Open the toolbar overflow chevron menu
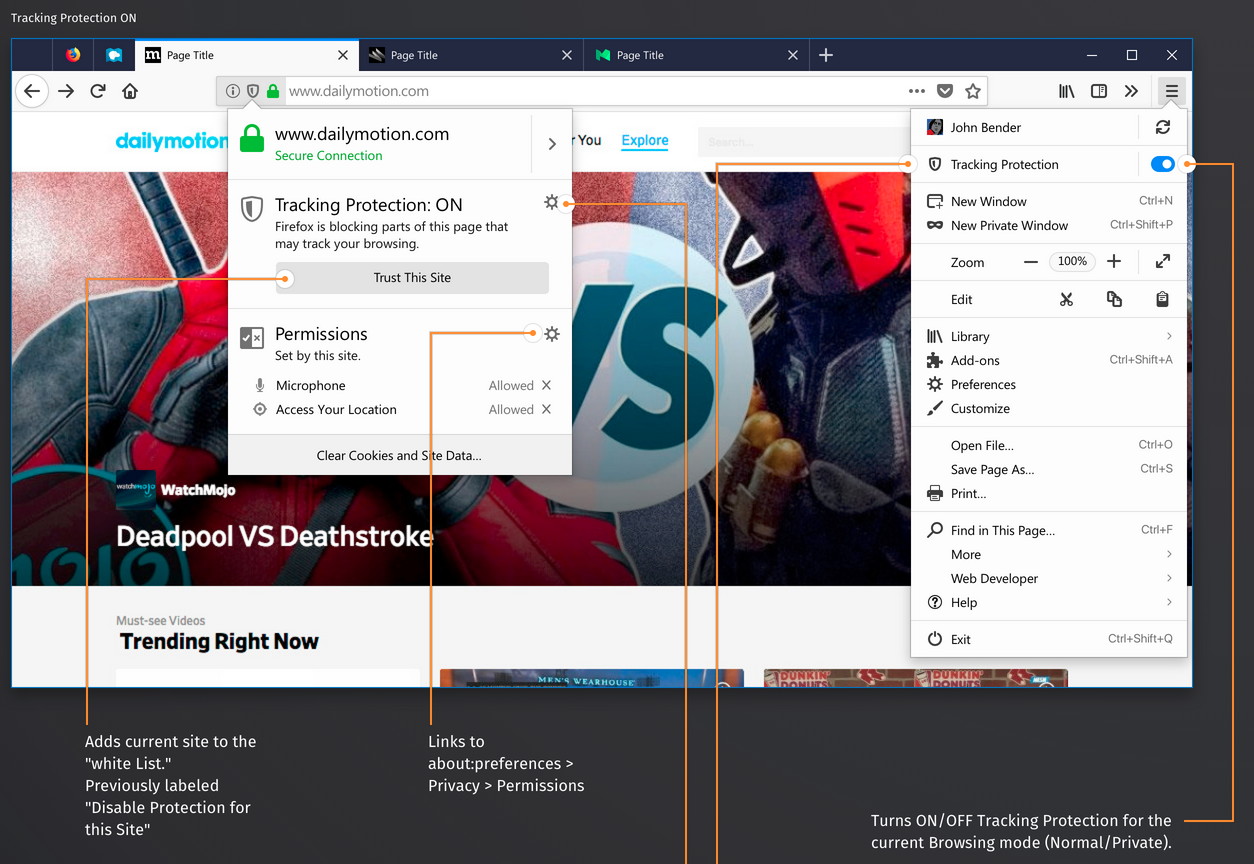Screen dimensions: 1254x864 (1131, 91)
